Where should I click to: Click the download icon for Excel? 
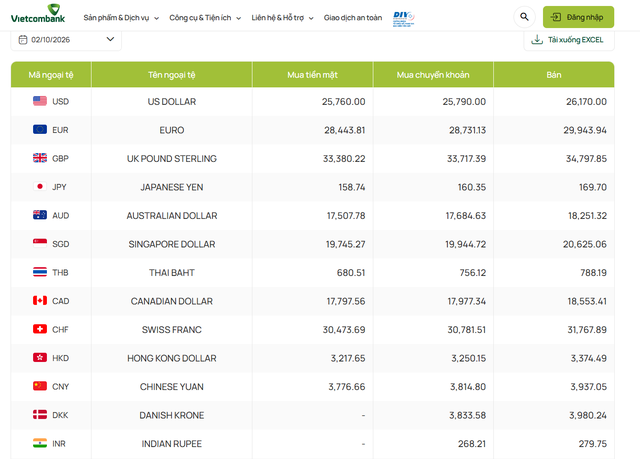537,40
